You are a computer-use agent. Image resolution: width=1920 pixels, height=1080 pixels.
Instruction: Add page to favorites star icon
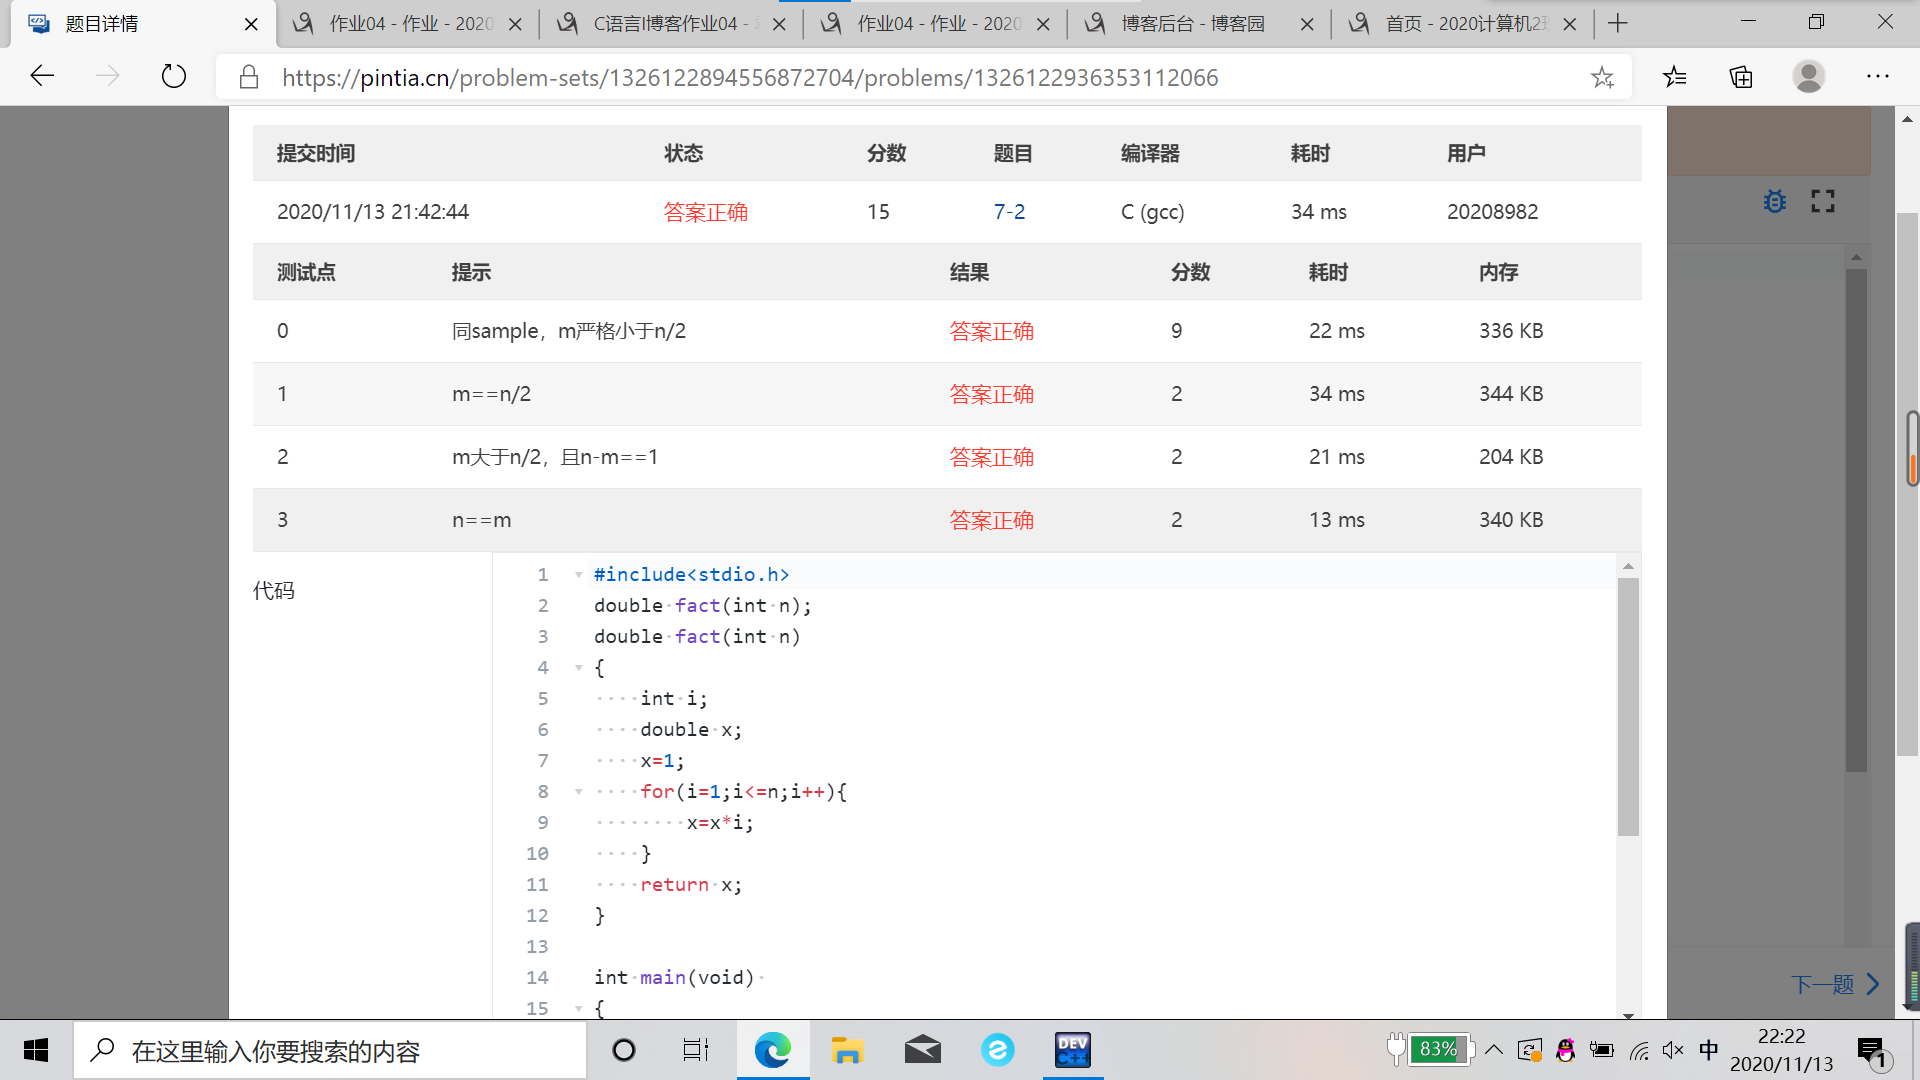point(1602,77)
